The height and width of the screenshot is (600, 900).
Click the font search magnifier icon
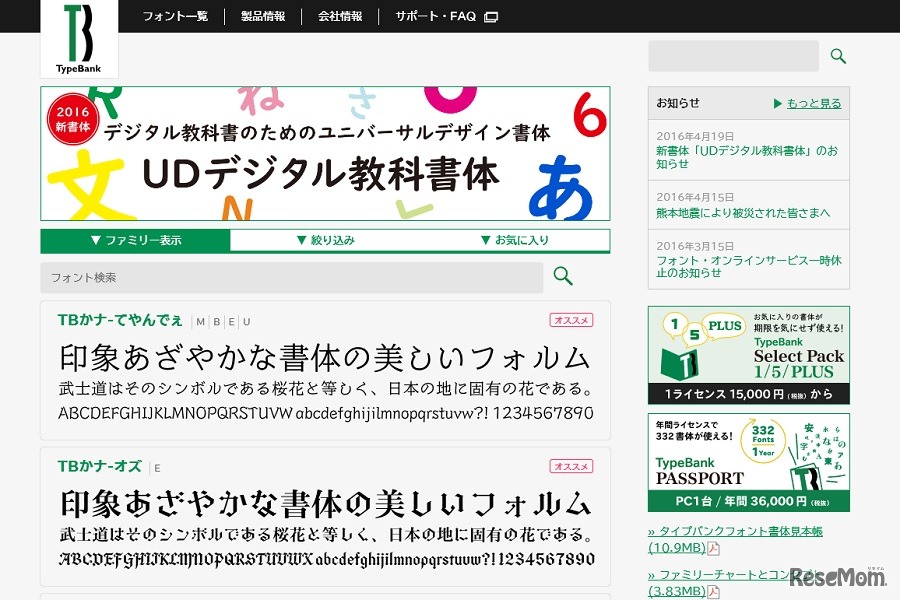(562, 277)
